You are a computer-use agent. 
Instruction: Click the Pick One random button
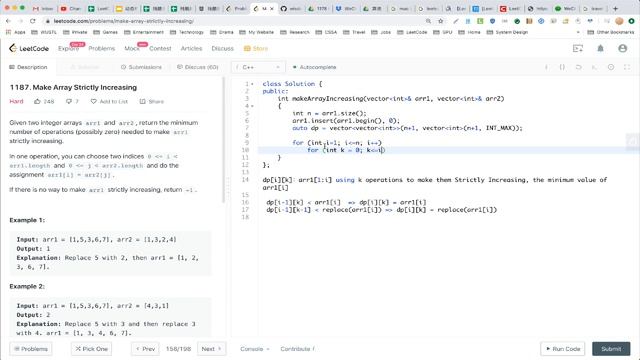tap(91, 349)
